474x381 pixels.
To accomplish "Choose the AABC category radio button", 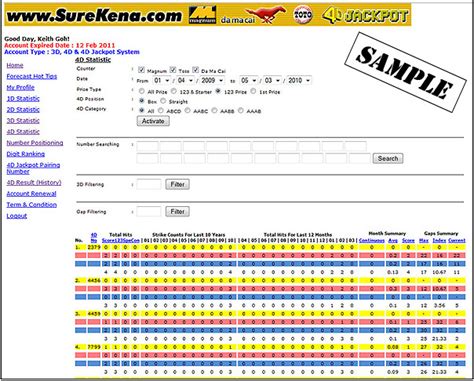I will (188, 110).
